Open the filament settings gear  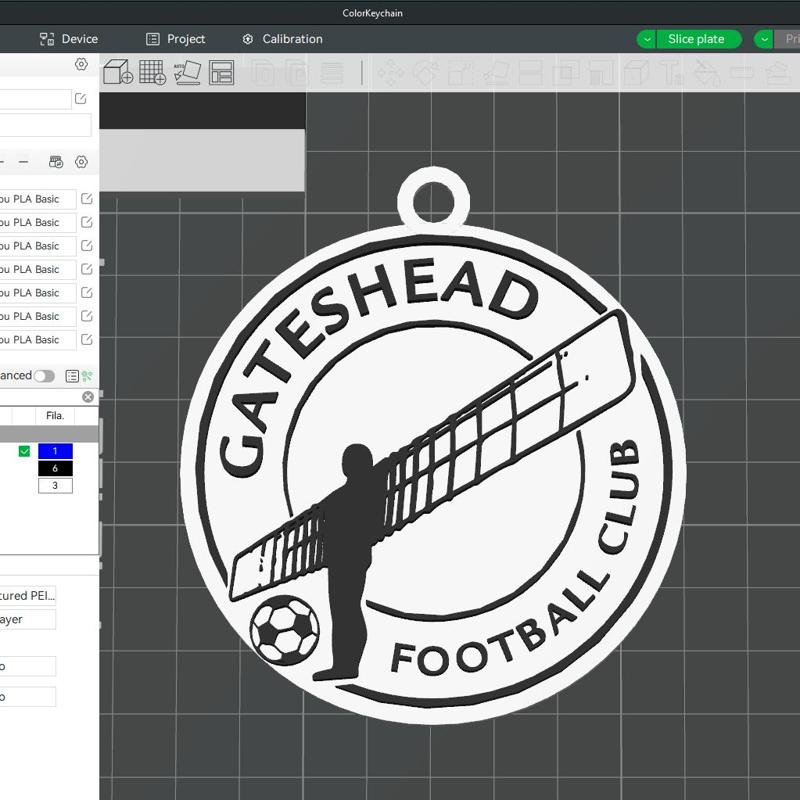point(81,162)
